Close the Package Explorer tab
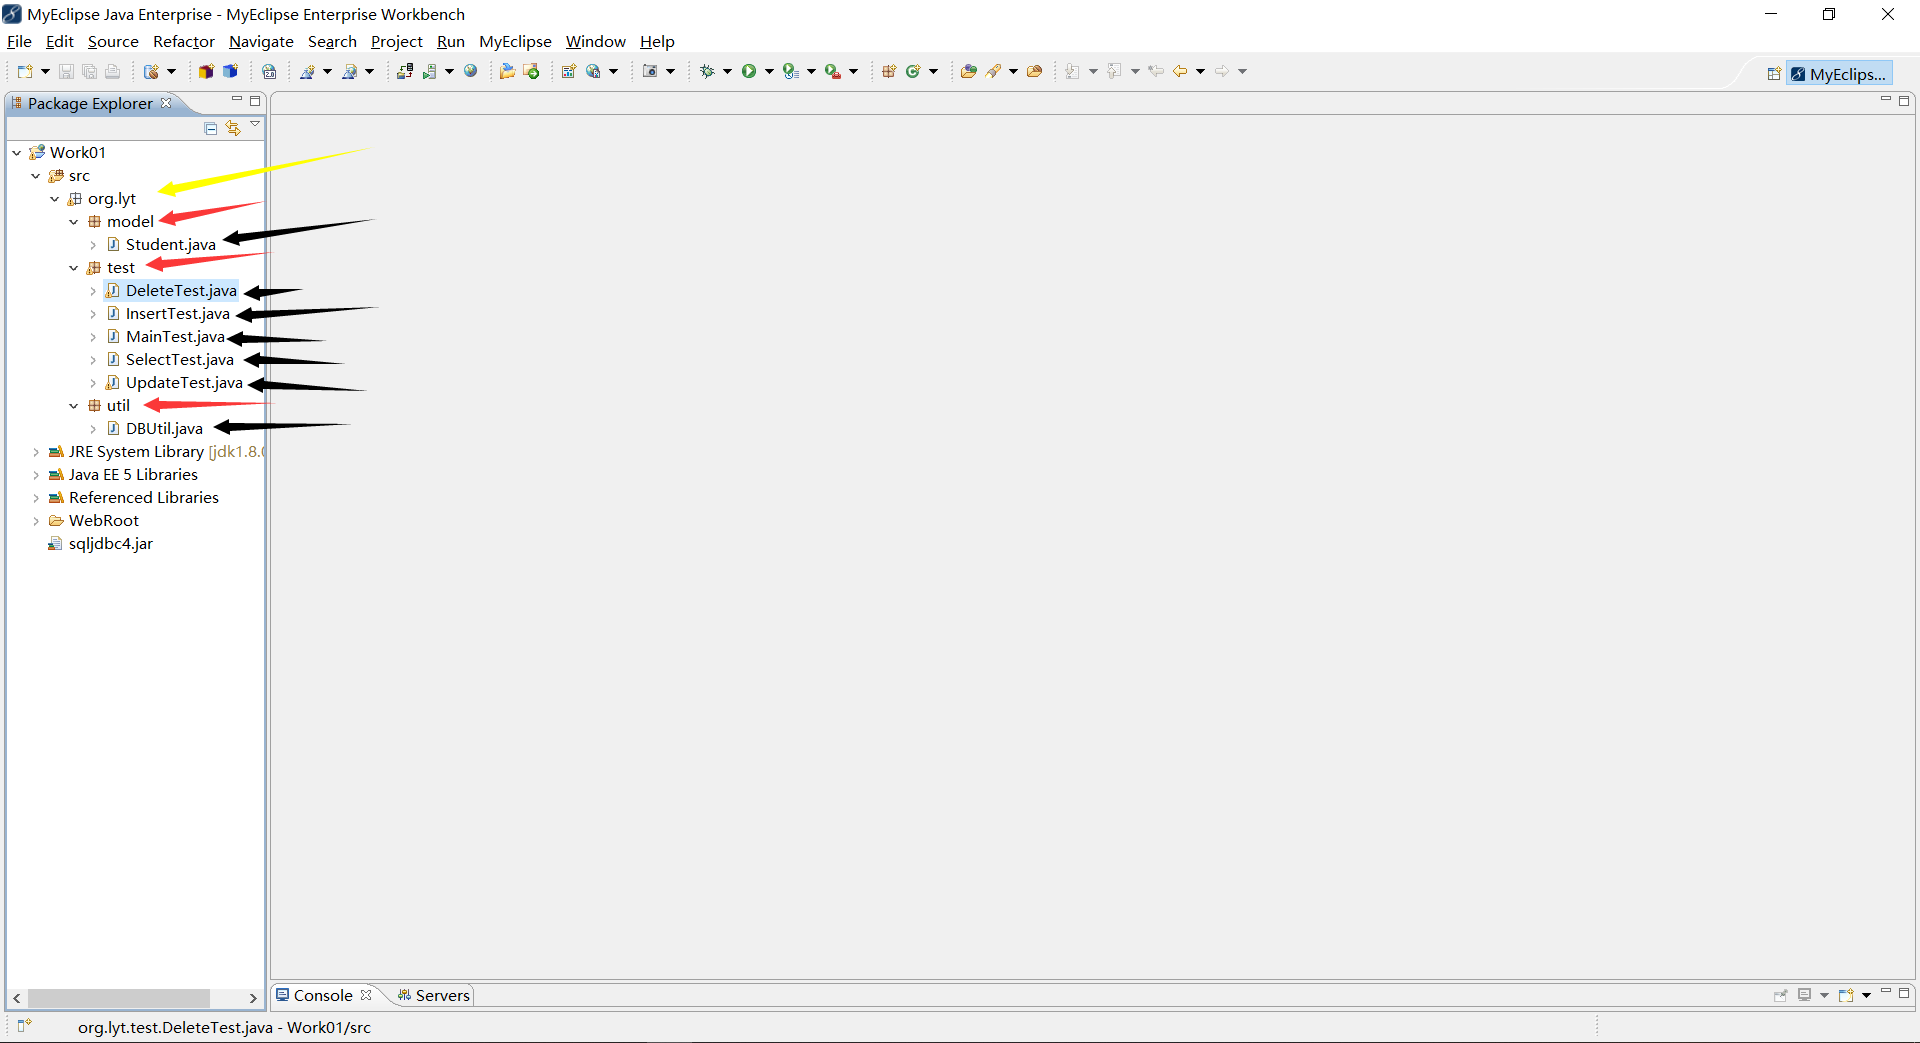Image resolution: width=1920 pixels, height=1043 pixels. (x=166, y=103)
